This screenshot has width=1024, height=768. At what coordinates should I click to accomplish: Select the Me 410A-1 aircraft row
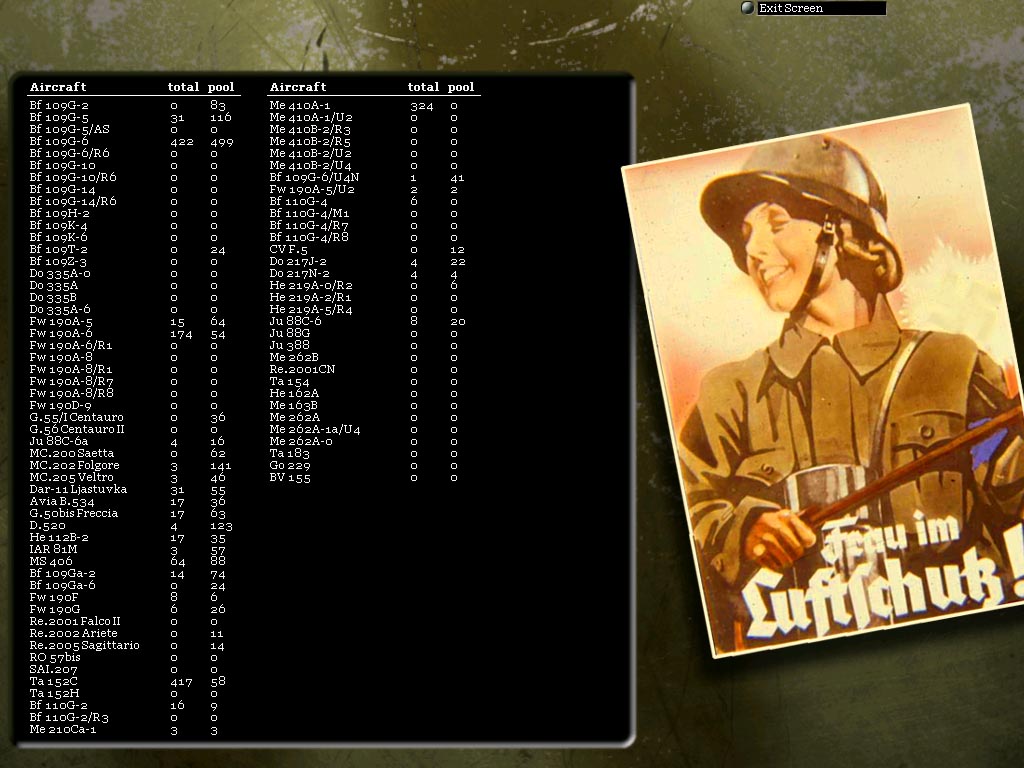pyautogui.click(x=373, y=105)
